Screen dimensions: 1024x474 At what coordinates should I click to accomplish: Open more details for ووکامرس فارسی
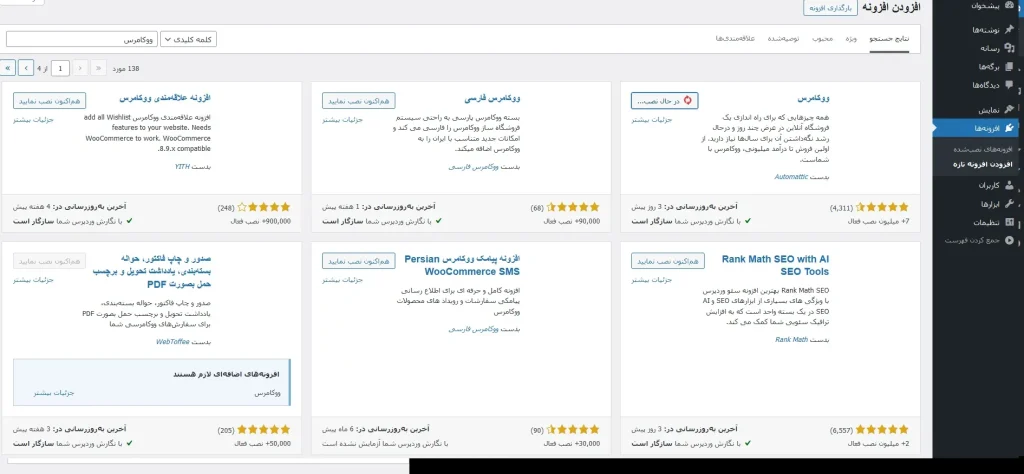pyautogui.click(x=341, y=119)
